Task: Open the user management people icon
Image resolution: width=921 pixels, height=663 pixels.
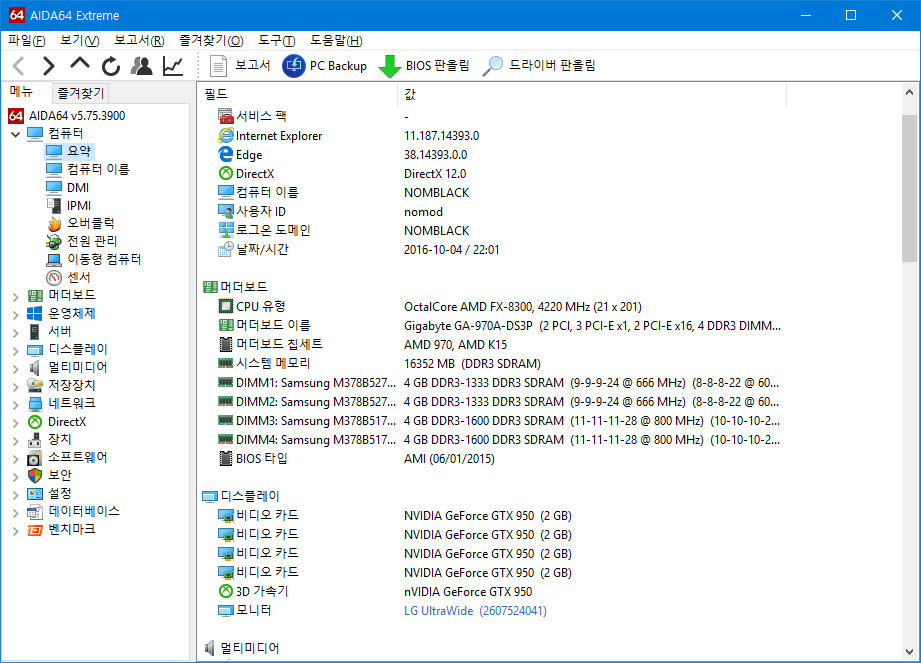Action: coord(141,66)
